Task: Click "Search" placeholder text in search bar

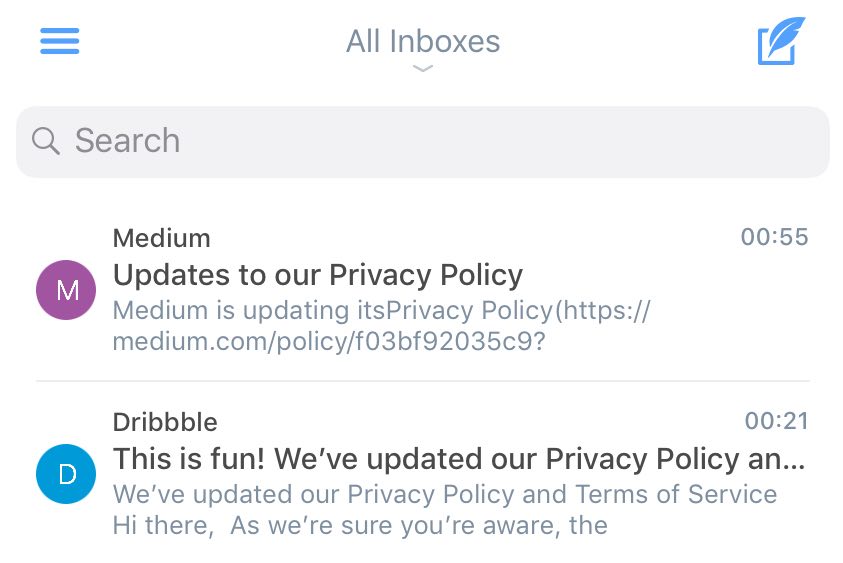Action: tap(127, 141)
